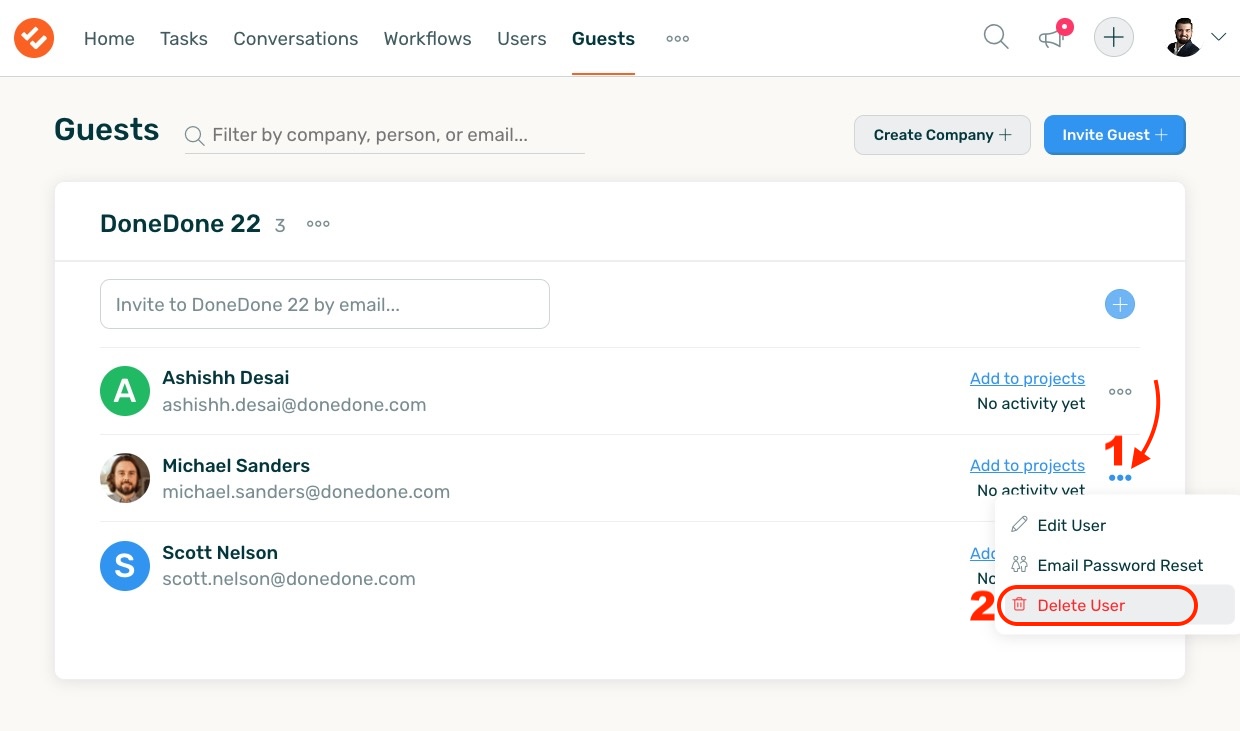Switch to Conversations tab
The width and height of the screenshot is (1240, 731).
pos(296,39)
